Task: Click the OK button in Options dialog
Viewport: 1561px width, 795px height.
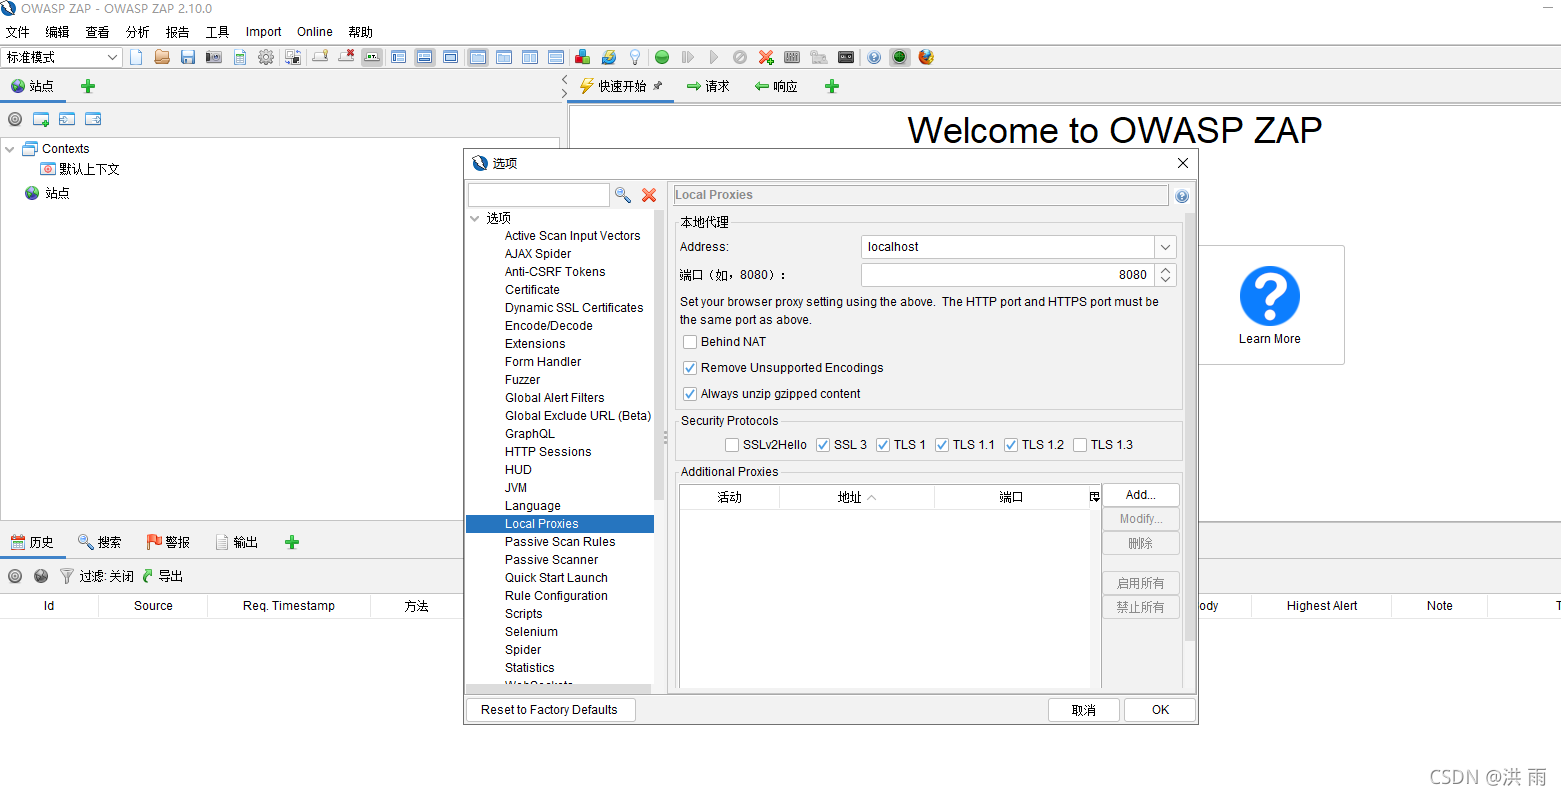Action: tap(1160, 710)
